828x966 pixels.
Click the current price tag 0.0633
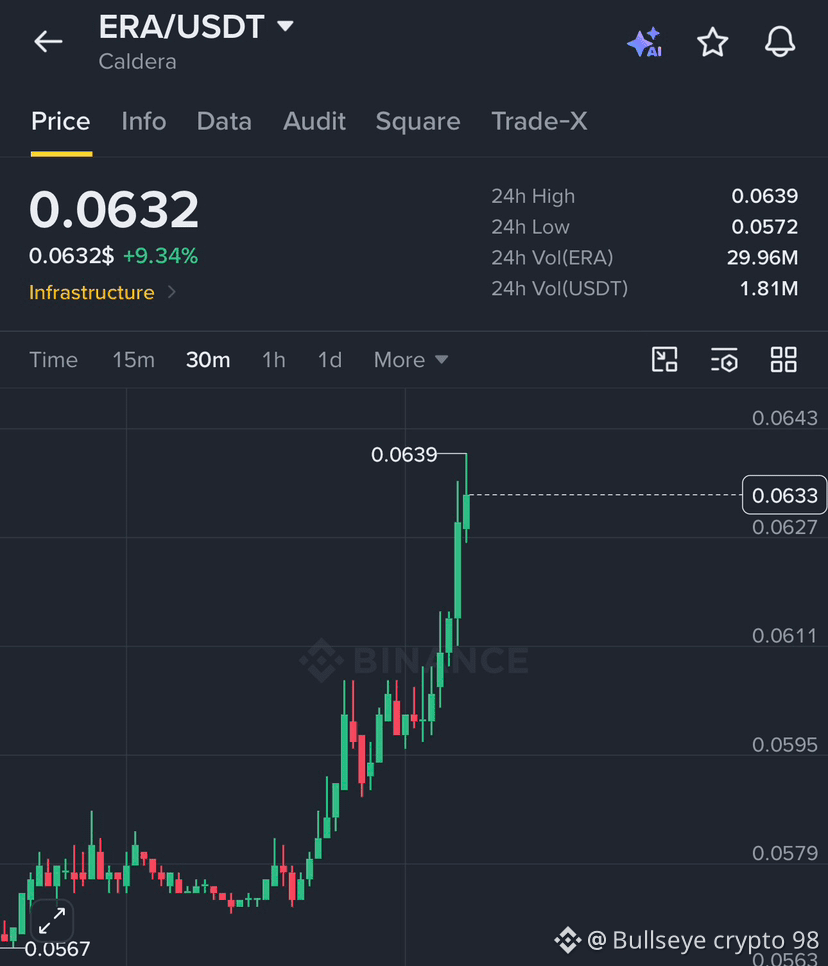pos(784,495)
